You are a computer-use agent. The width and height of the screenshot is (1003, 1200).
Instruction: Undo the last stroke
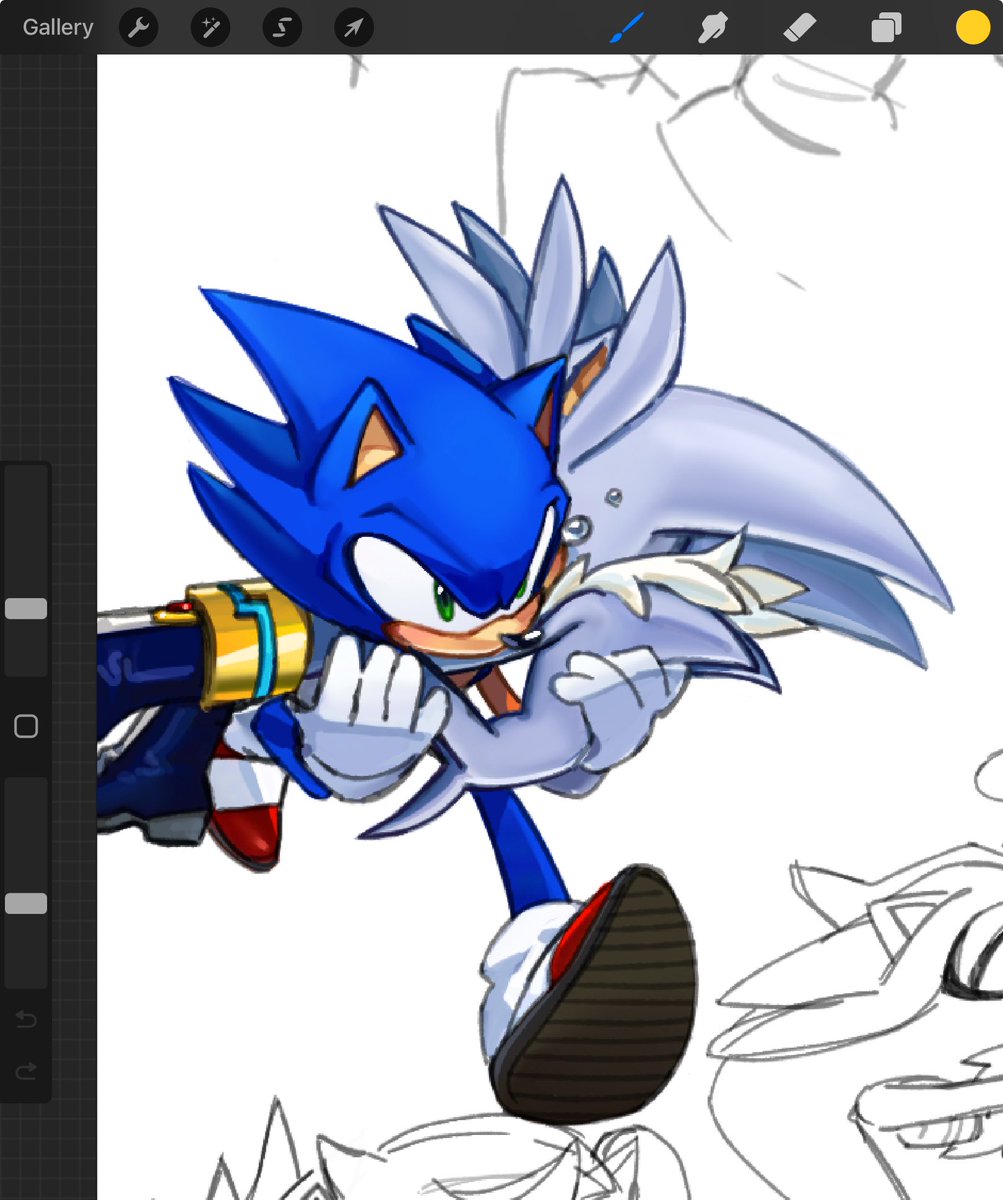[26, 1020]
